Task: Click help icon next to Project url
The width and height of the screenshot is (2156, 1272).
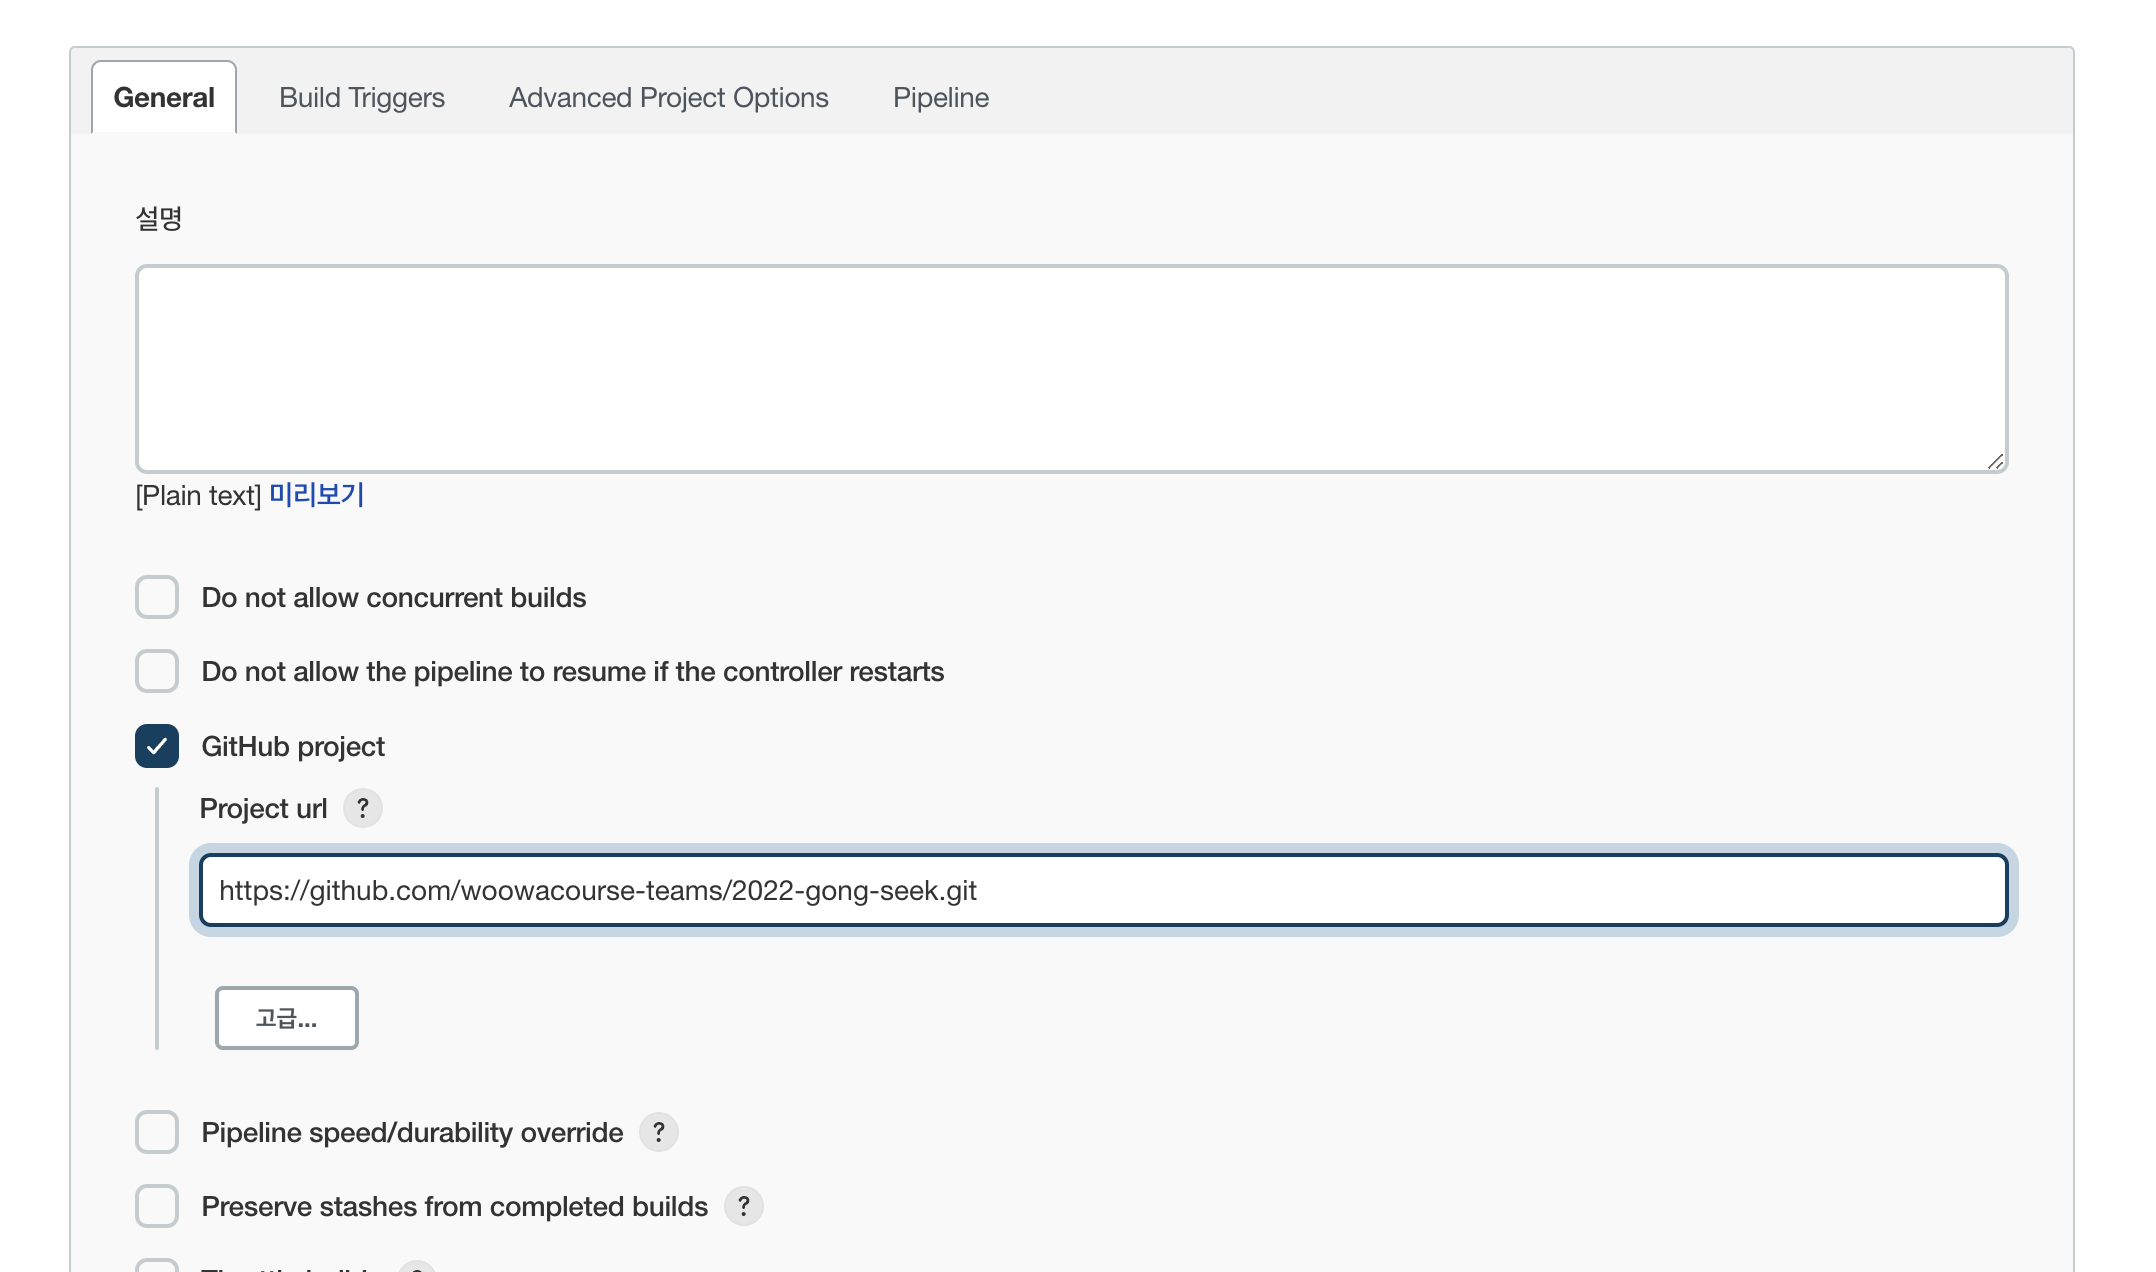Action: pyautogui.click(x=362, y=808)
